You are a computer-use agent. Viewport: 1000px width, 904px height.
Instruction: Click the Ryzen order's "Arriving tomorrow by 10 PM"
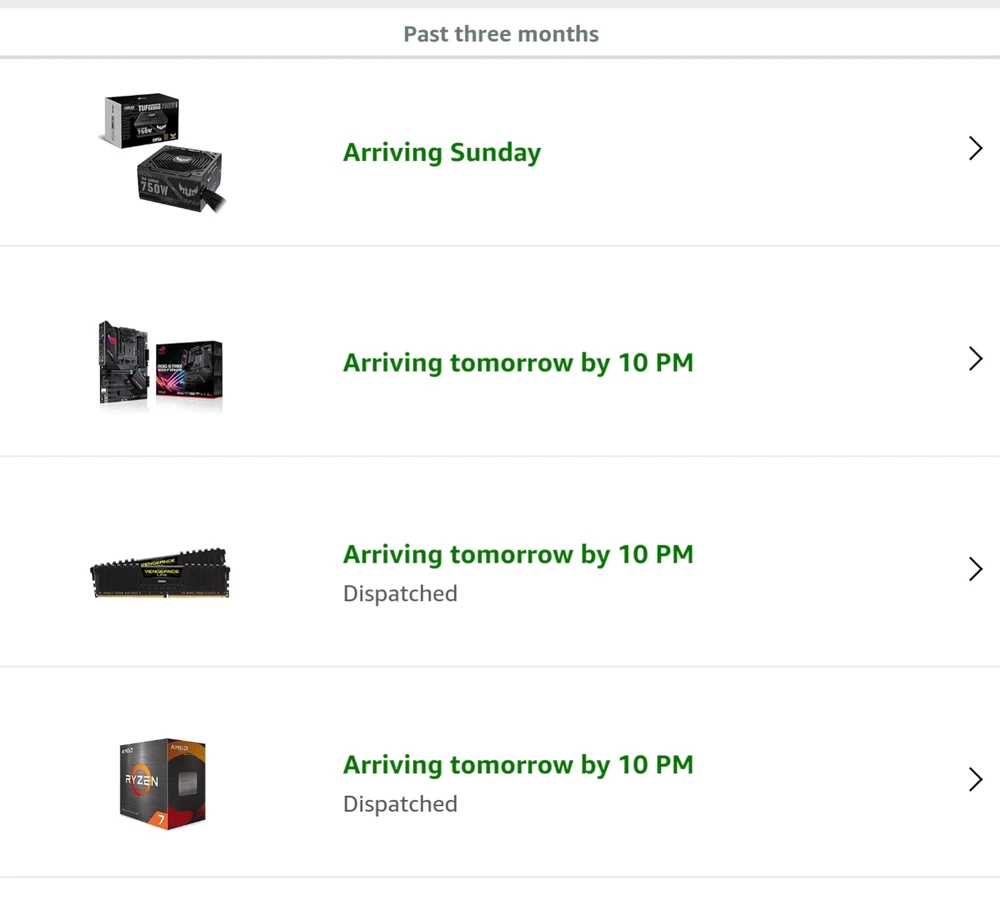point(517,765)
